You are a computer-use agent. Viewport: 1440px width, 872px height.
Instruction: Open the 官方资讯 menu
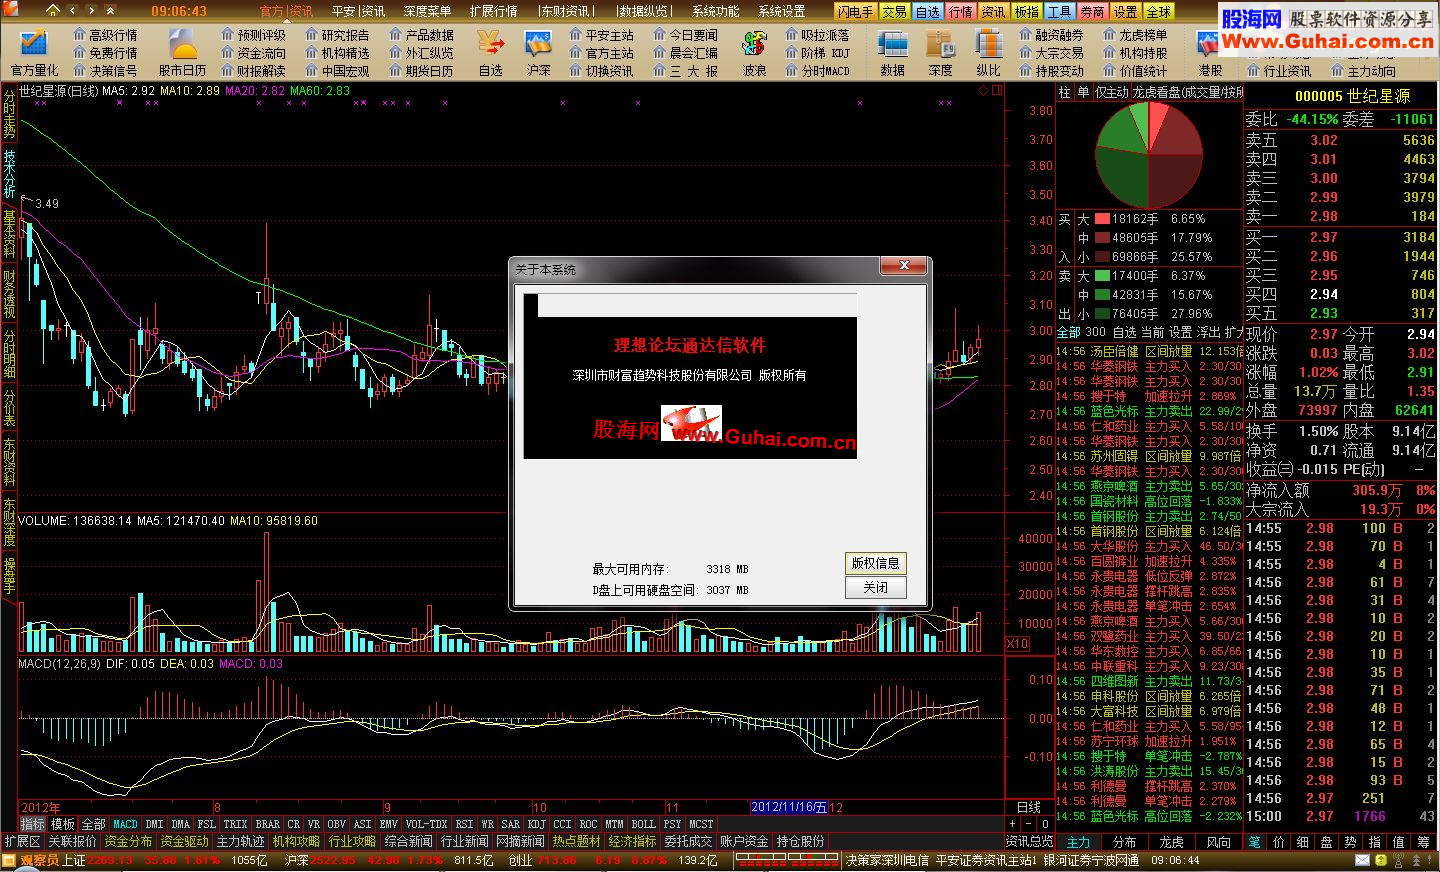click(286, 11)
